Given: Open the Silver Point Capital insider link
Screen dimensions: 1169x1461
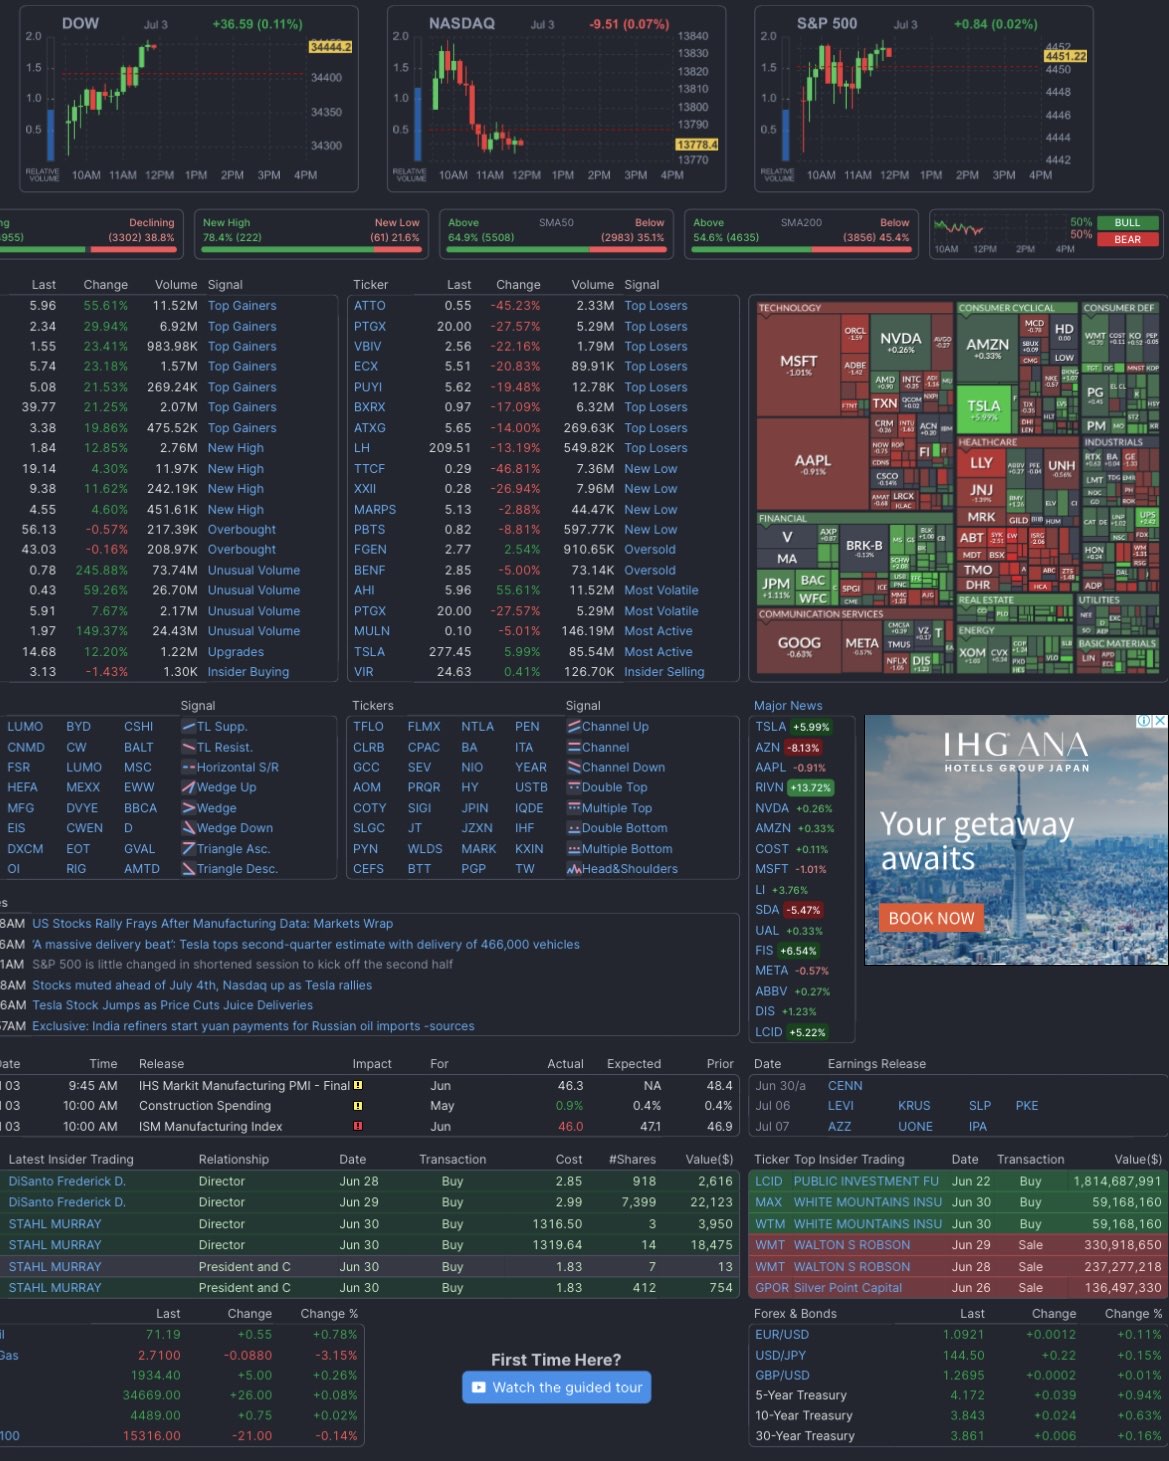Looking at the screenshot, I should coord(848,1288).
